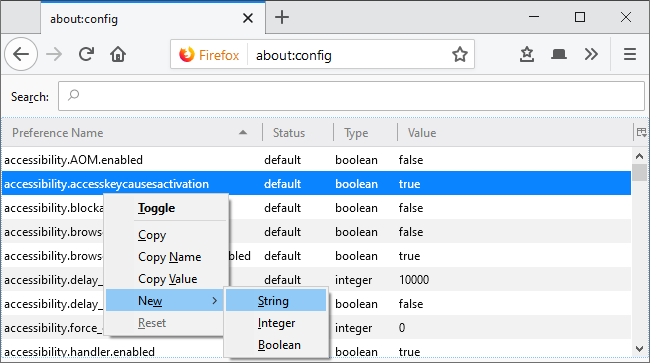Close the about:config tab
The width and height of the screenshot is (650, 363).
(x=247, y=18)
